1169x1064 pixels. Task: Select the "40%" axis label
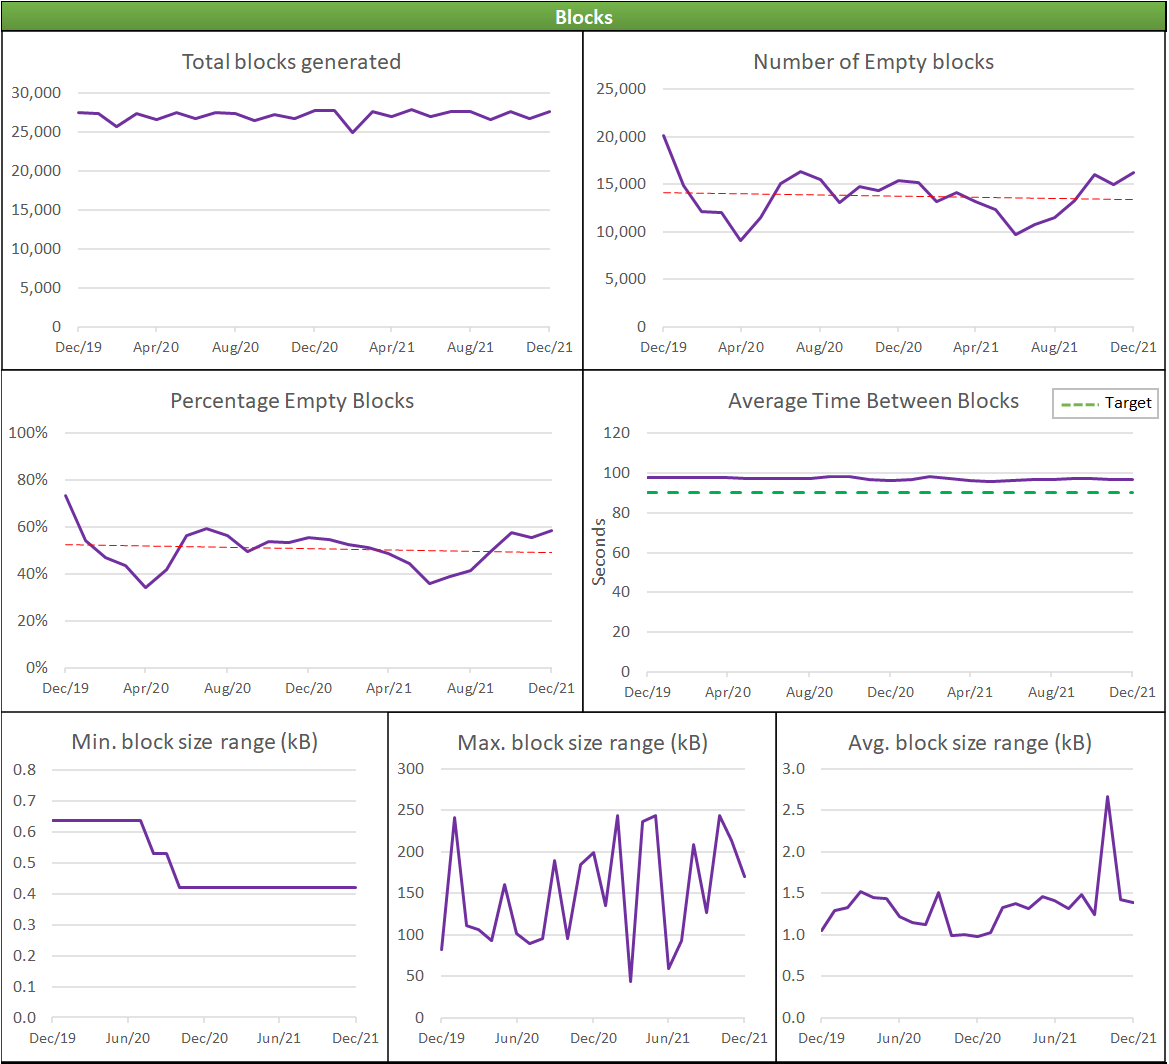tap(32, 574)
